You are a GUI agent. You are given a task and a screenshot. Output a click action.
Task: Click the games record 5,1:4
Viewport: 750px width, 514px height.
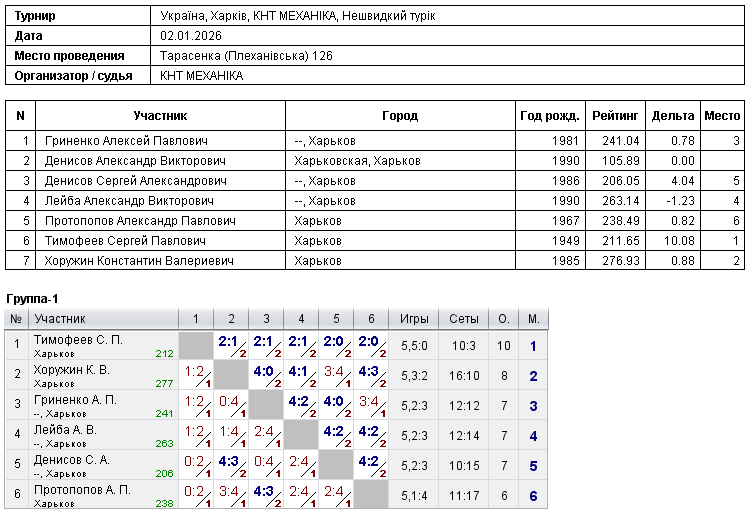414,496
